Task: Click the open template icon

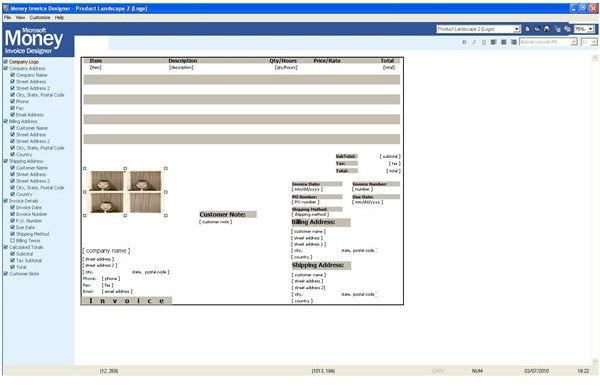Action: click(537, 29)
